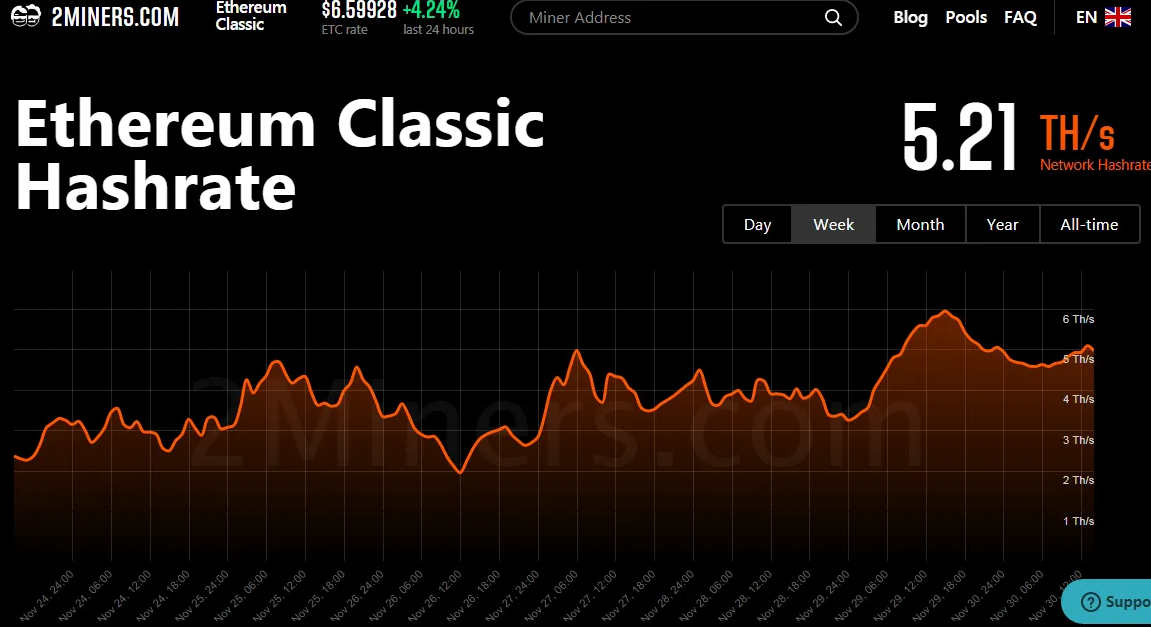Click the 4 Th/s axis label
The width and height of the screenshot is (1151, 627).
coord(1078,399)
